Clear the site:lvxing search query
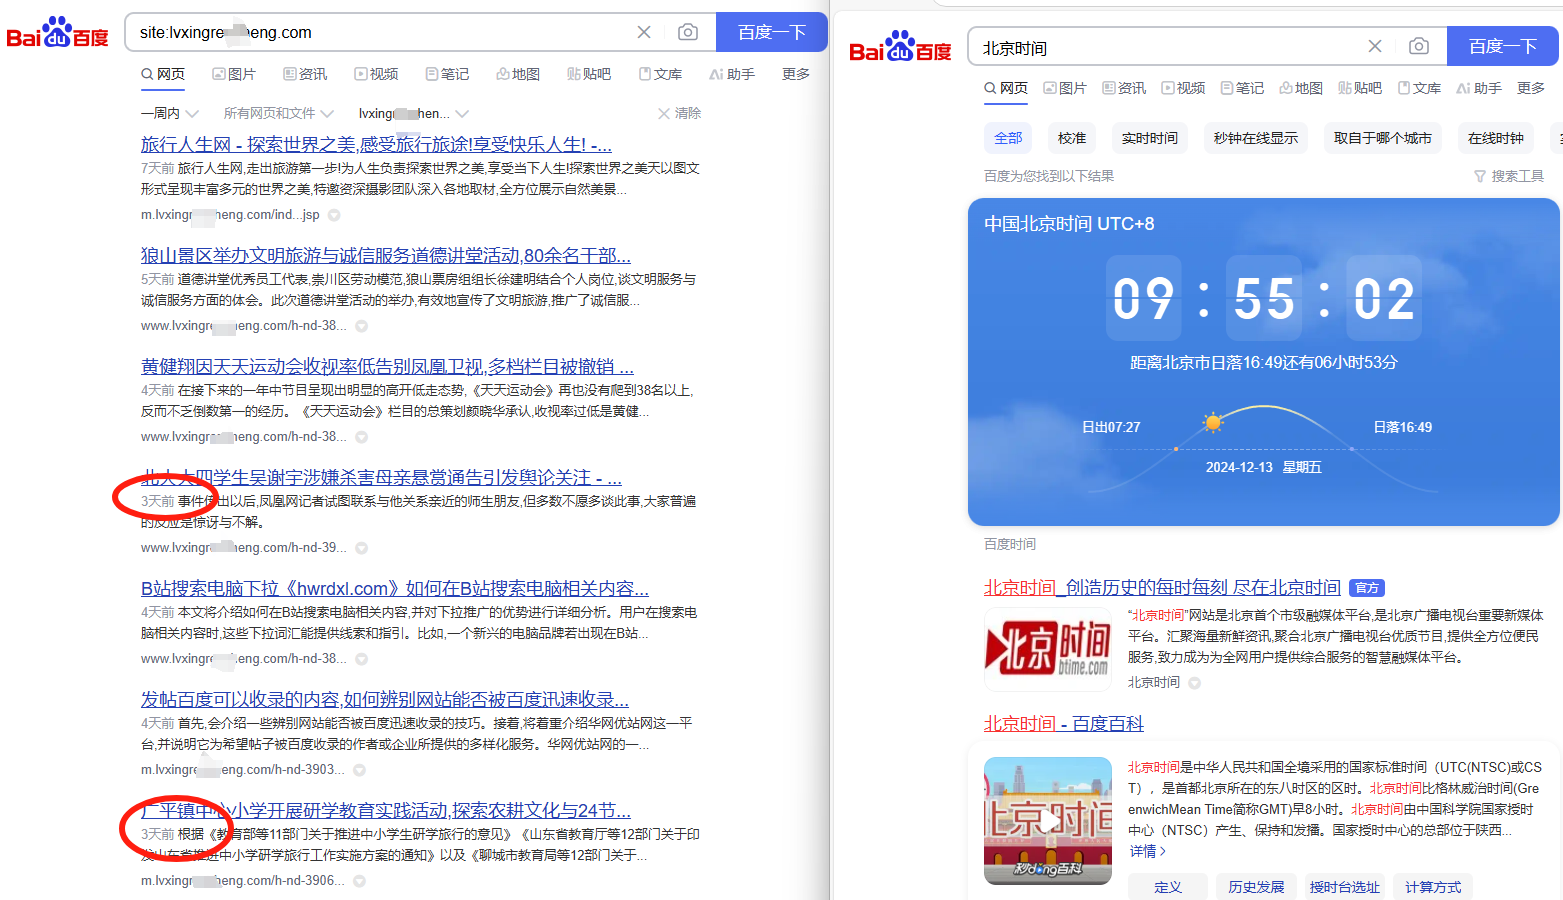Screen dimensions: 1563x900 click(x=644, y=32)
